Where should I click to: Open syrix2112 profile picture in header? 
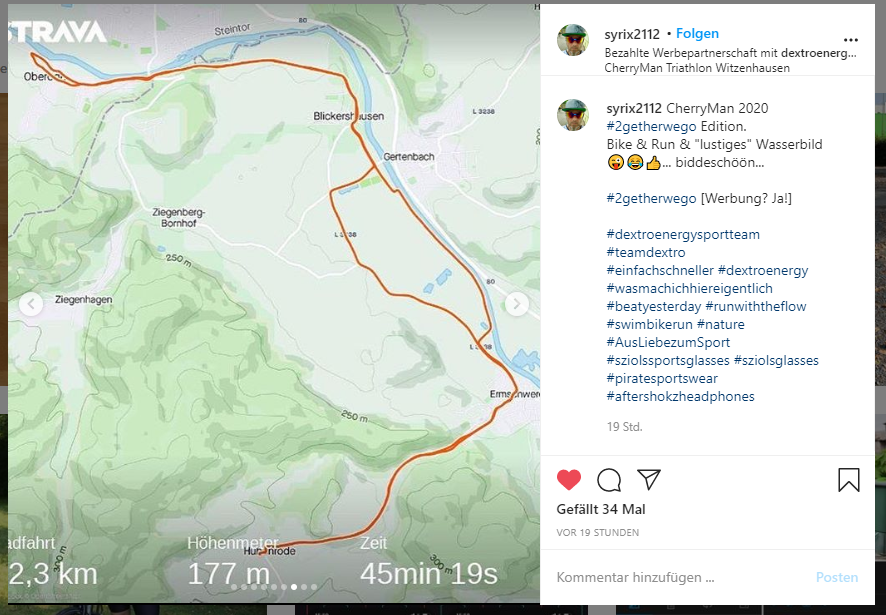pyautogui.click(x=573, y=40)
